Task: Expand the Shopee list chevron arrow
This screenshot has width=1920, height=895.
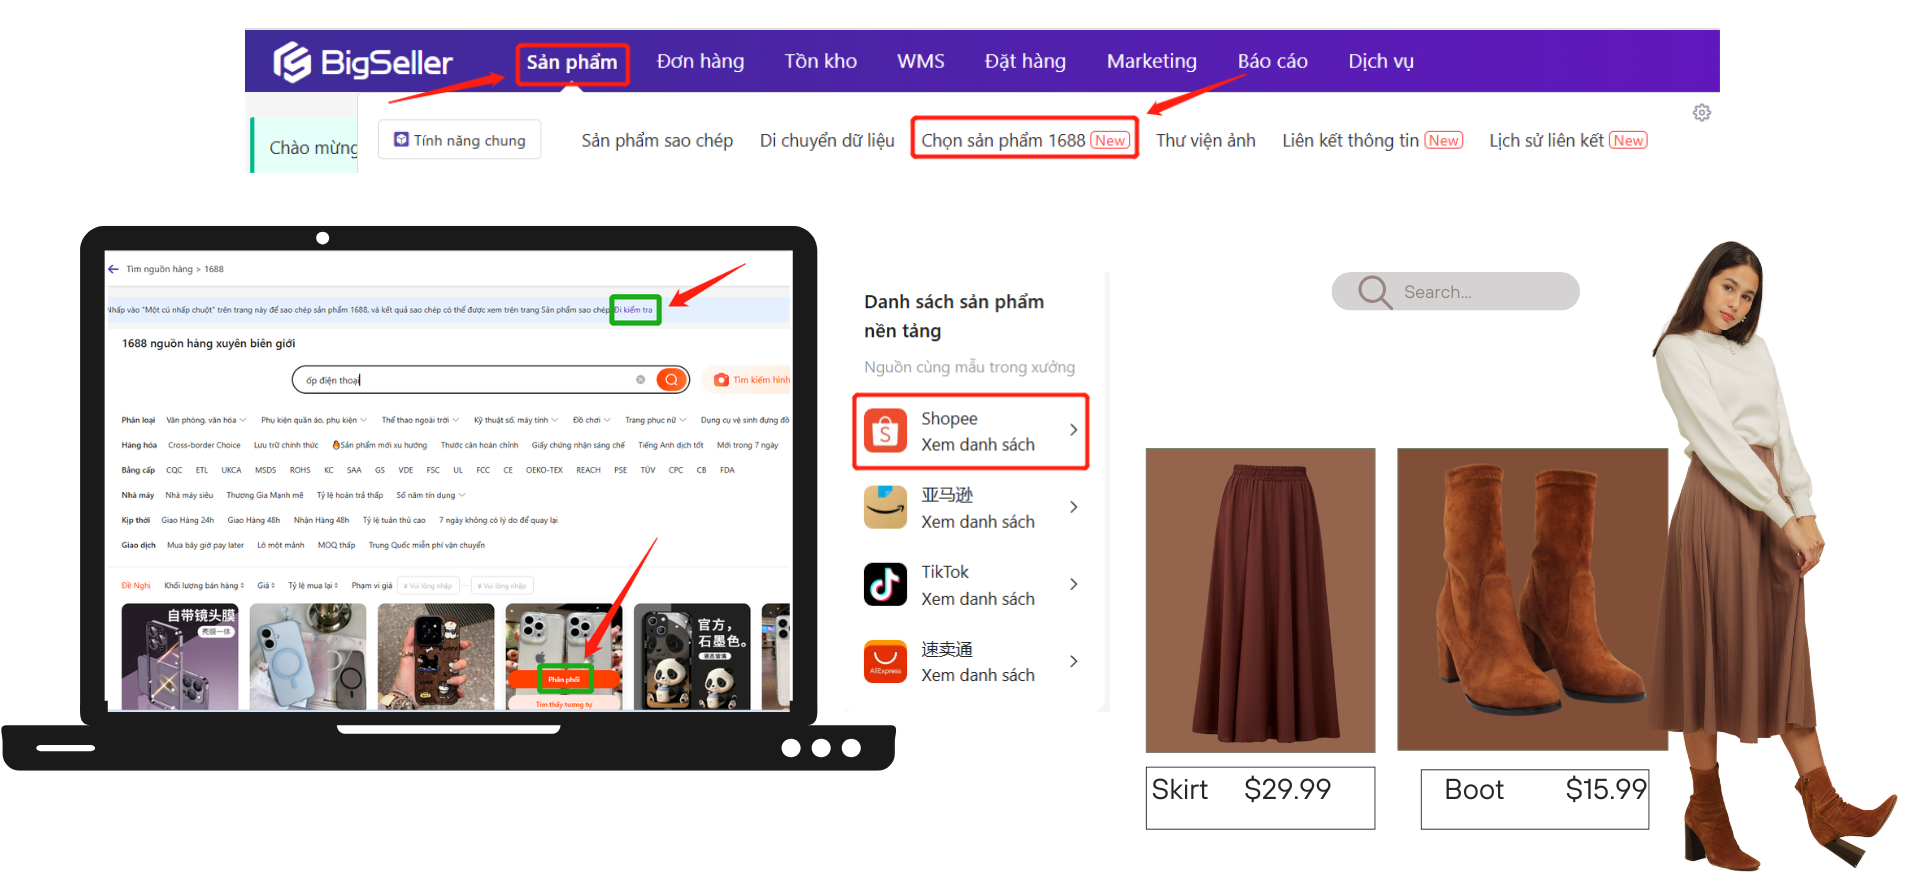Action: pos(1073,430)
